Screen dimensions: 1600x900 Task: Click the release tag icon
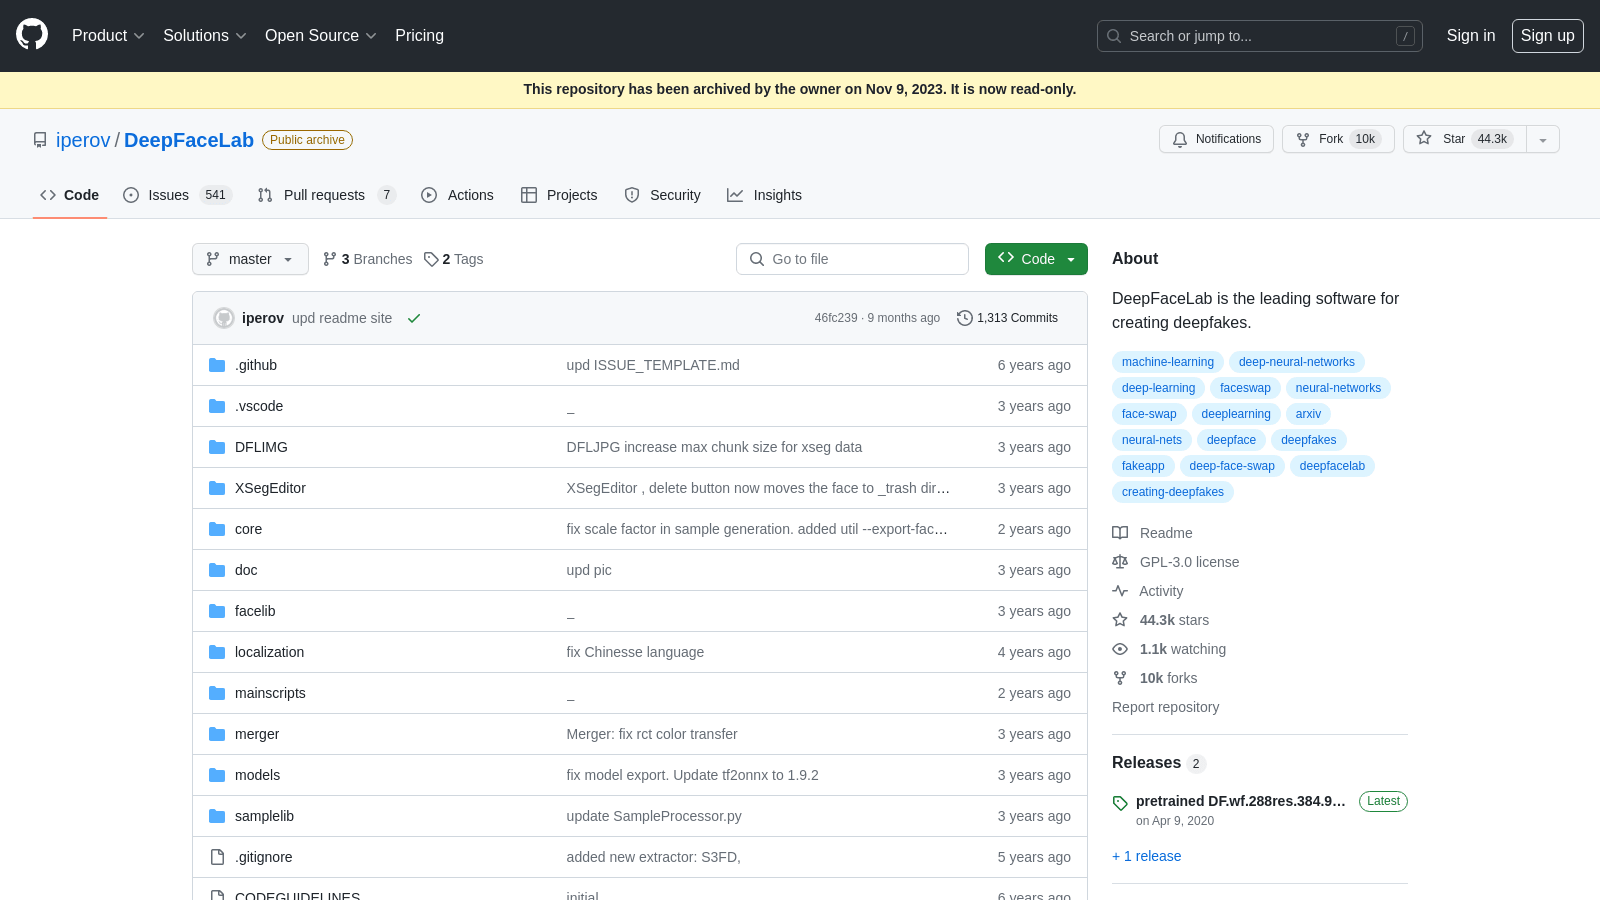pyautogui.click(x=1120, y=803)
